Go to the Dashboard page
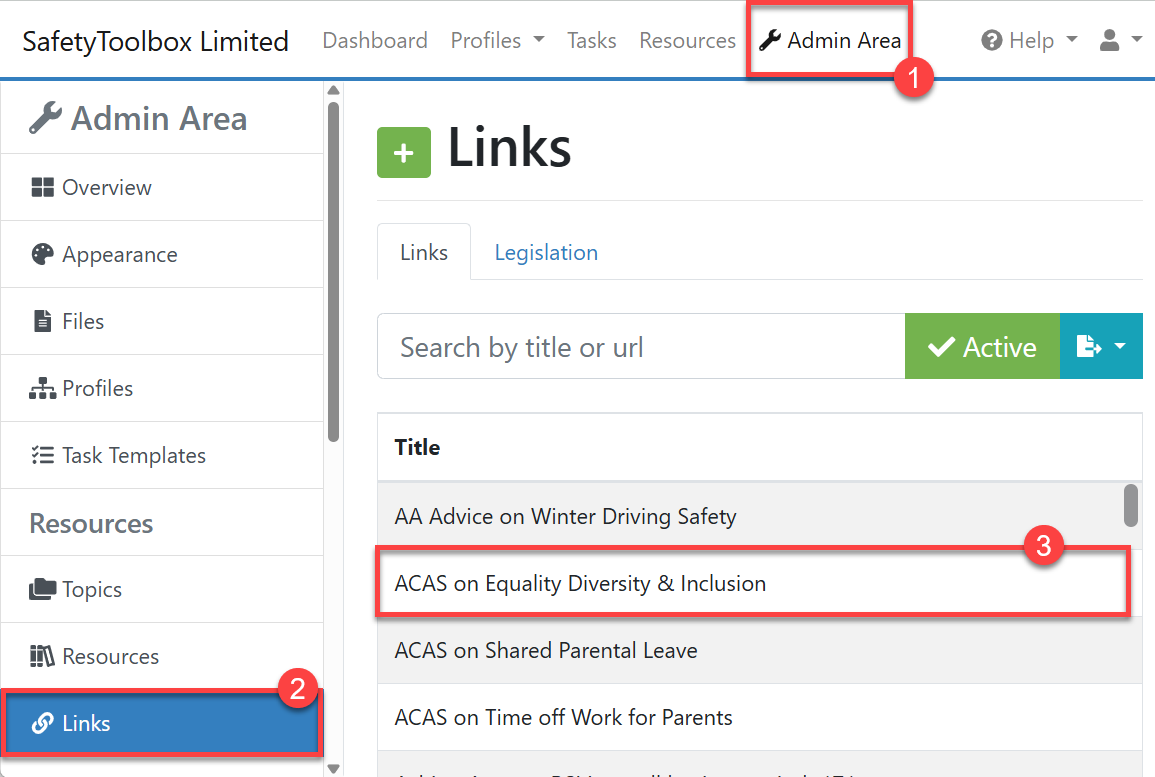Viewport: 1155px width, 777px height. click(375, 41)
